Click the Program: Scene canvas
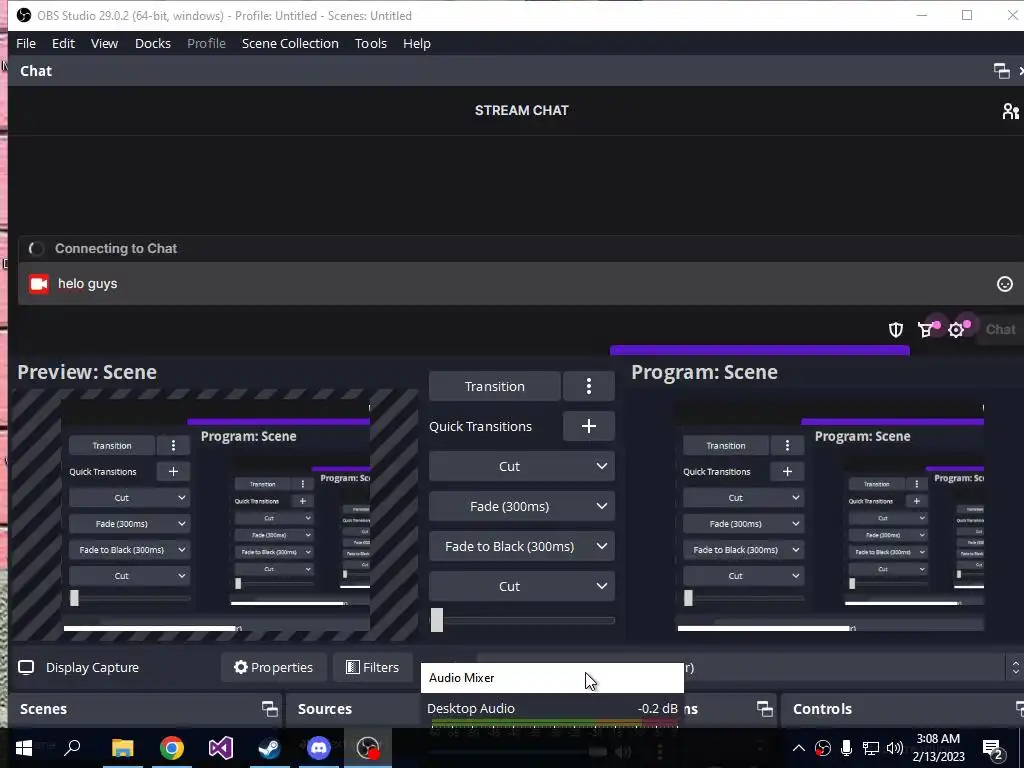The height and width of the screenshot is (768, 1024). (829, 515)
